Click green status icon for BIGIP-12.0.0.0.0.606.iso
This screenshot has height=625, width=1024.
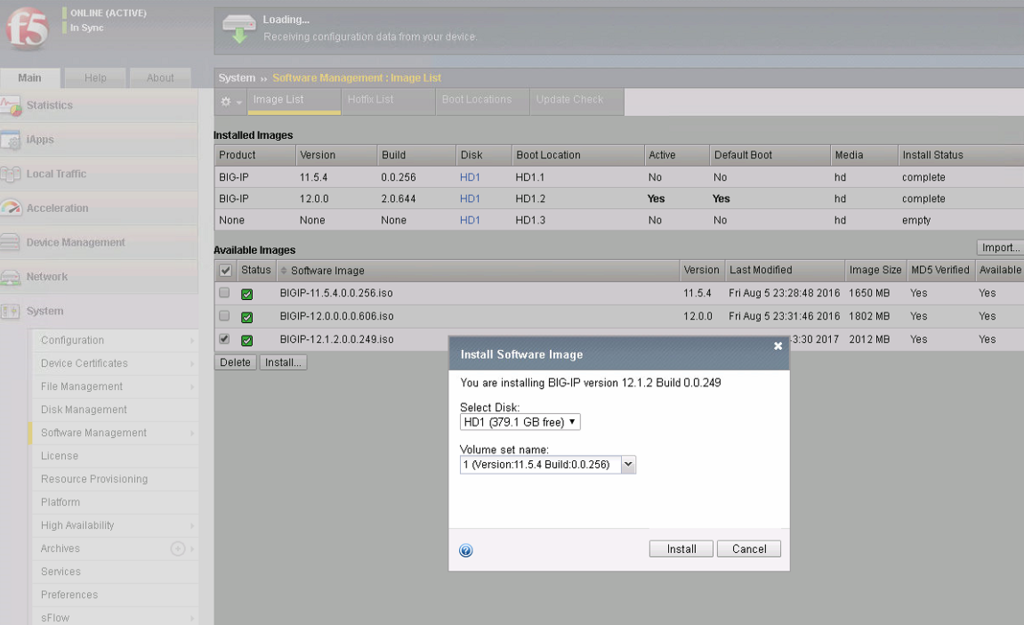click(x=247, y=317)
